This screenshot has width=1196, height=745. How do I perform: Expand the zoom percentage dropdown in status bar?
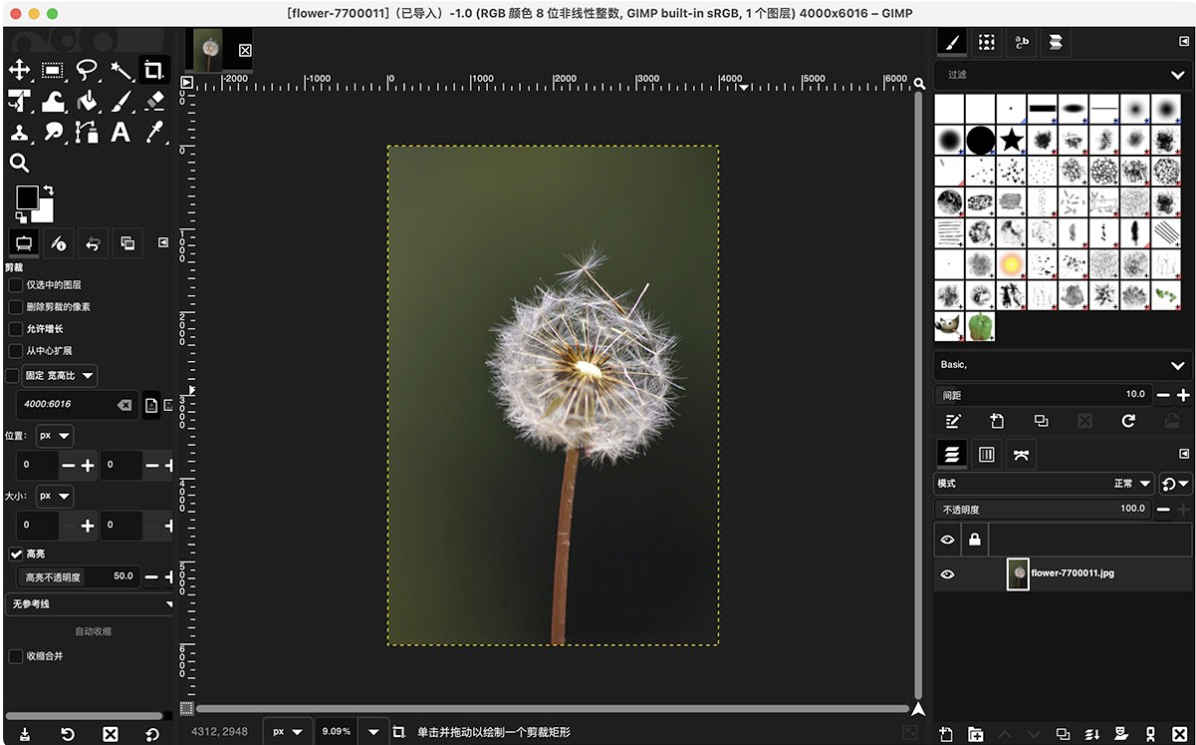click(x=373, y=732)
